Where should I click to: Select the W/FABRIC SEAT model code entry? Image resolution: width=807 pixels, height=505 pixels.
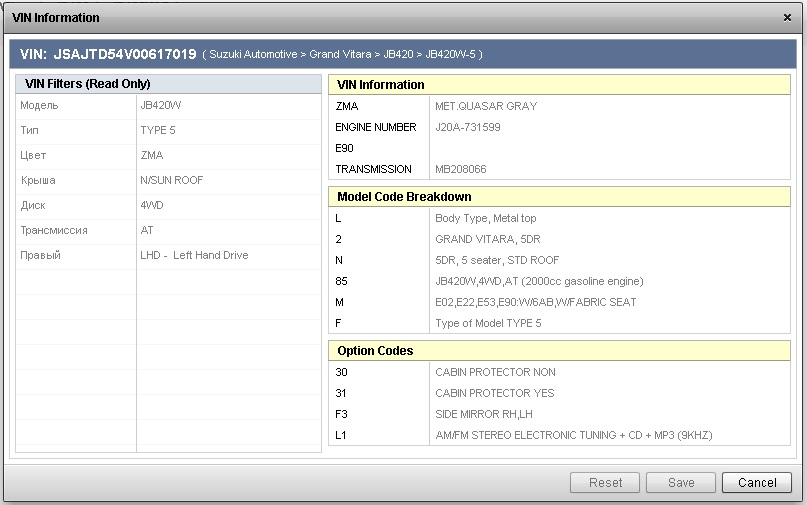(535, 302)
